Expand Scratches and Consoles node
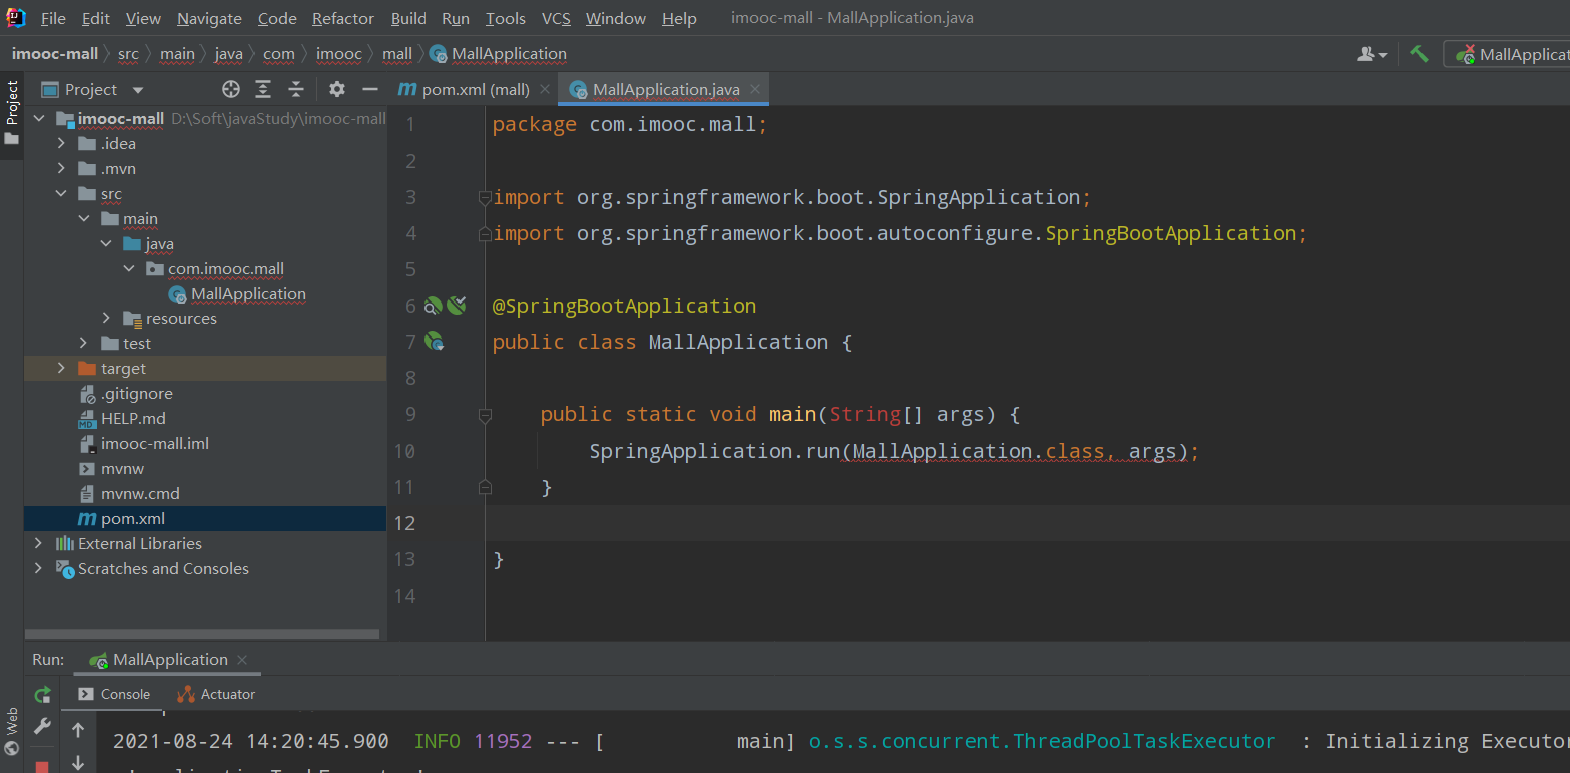 [x=39, y=568]
